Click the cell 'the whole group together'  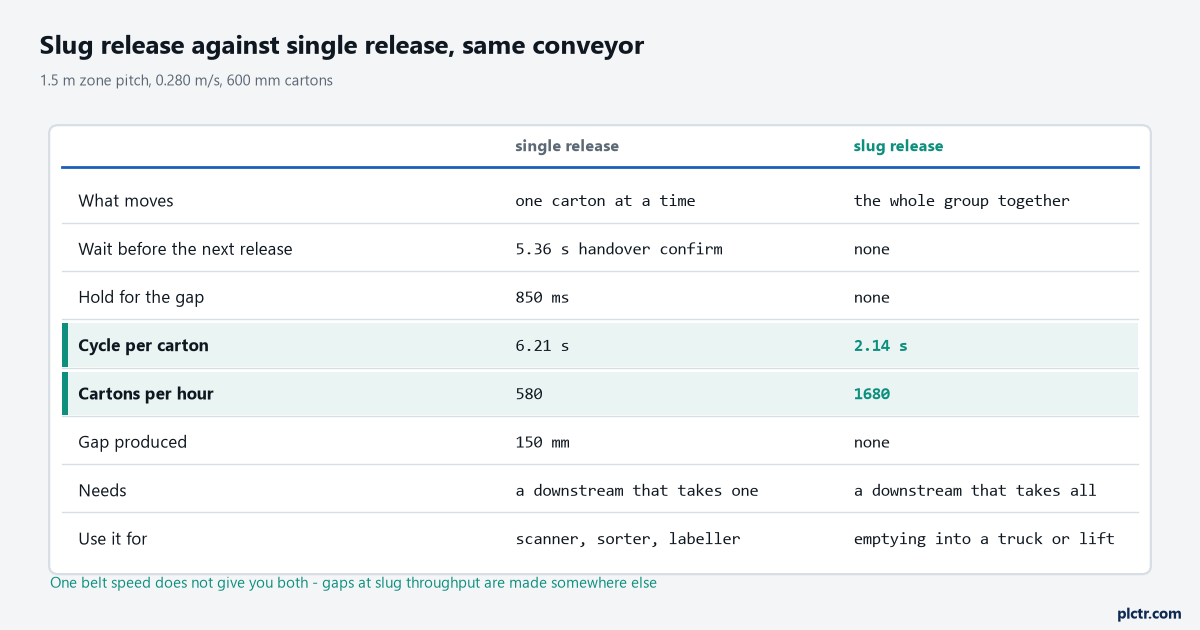point(961,201)
